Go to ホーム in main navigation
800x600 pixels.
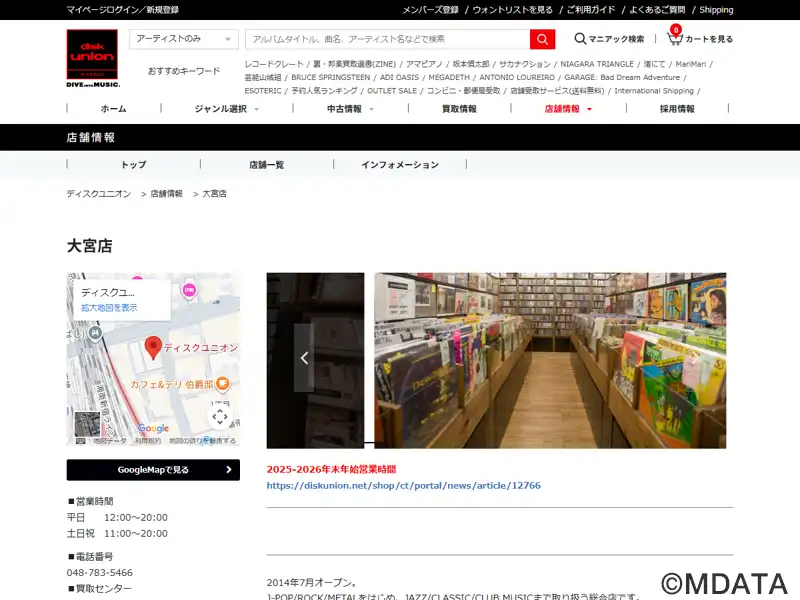pos(113,109)
